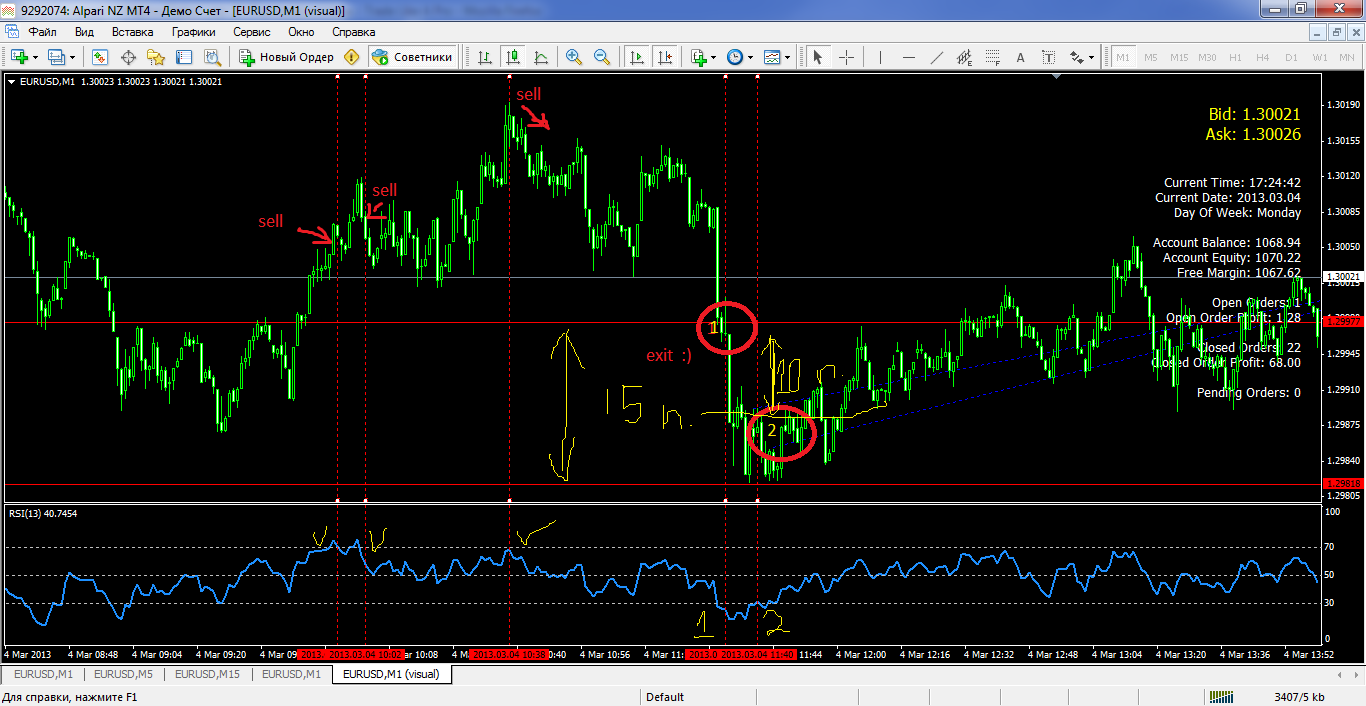The width and height of the screenshot is (1366, 706).
Task: Open the chart profiles icon
Action: 57,57
